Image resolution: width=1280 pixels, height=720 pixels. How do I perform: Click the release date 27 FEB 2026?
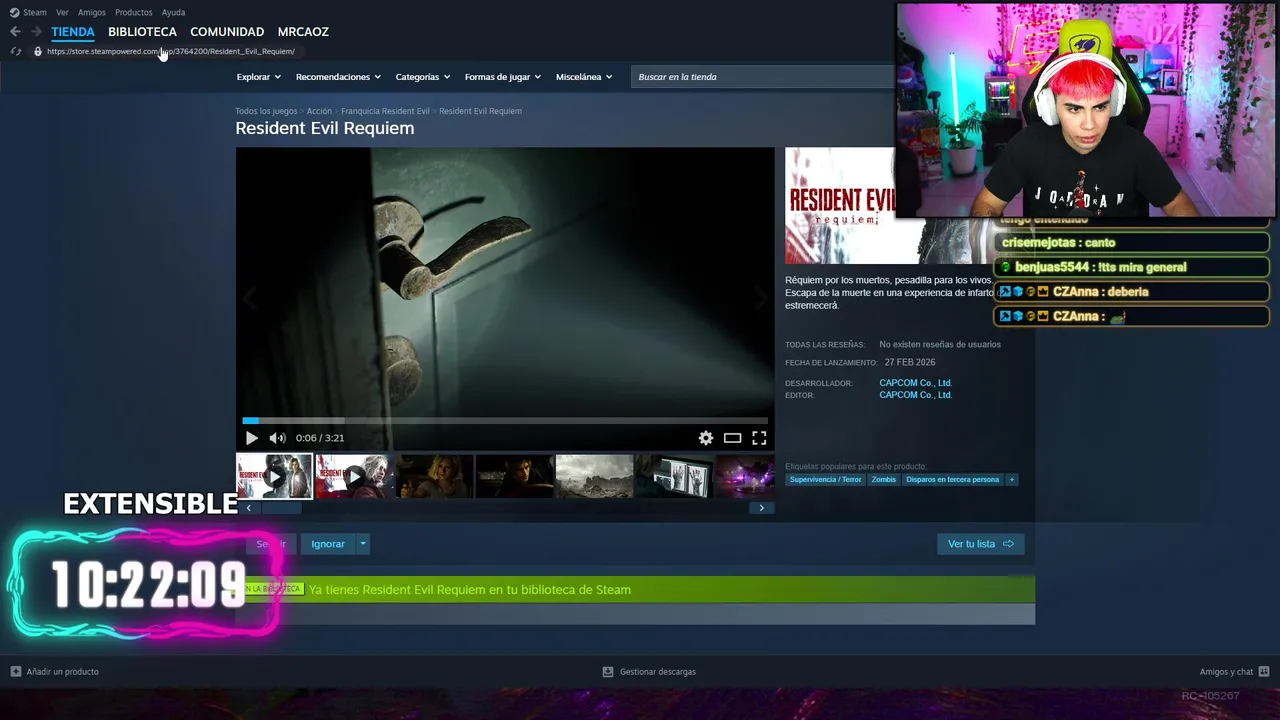point(910,363)
